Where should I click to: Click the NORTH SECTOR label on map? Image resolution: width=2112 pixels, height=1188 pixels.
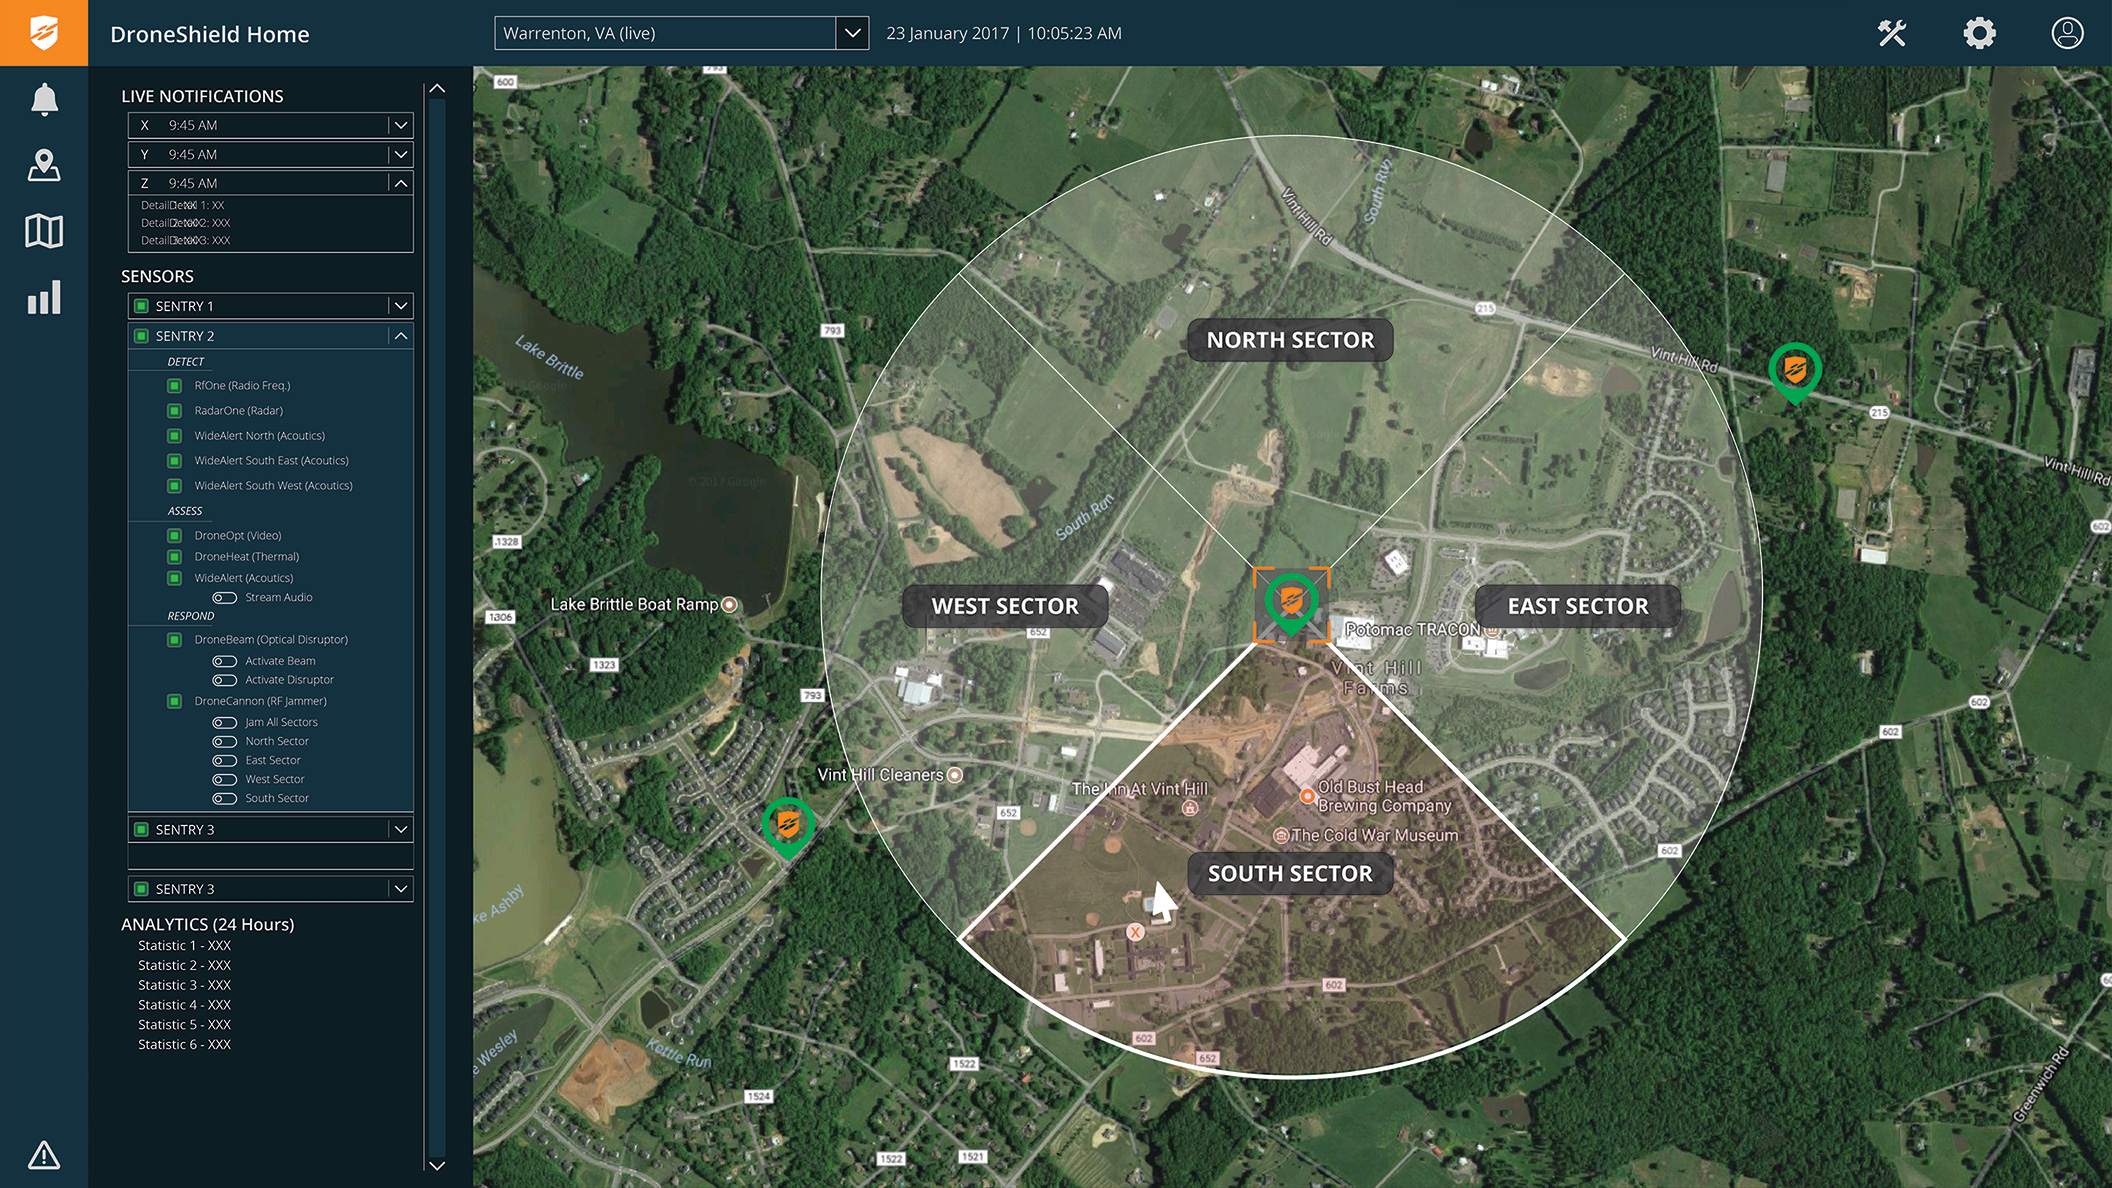click(x=1290, y=340)
